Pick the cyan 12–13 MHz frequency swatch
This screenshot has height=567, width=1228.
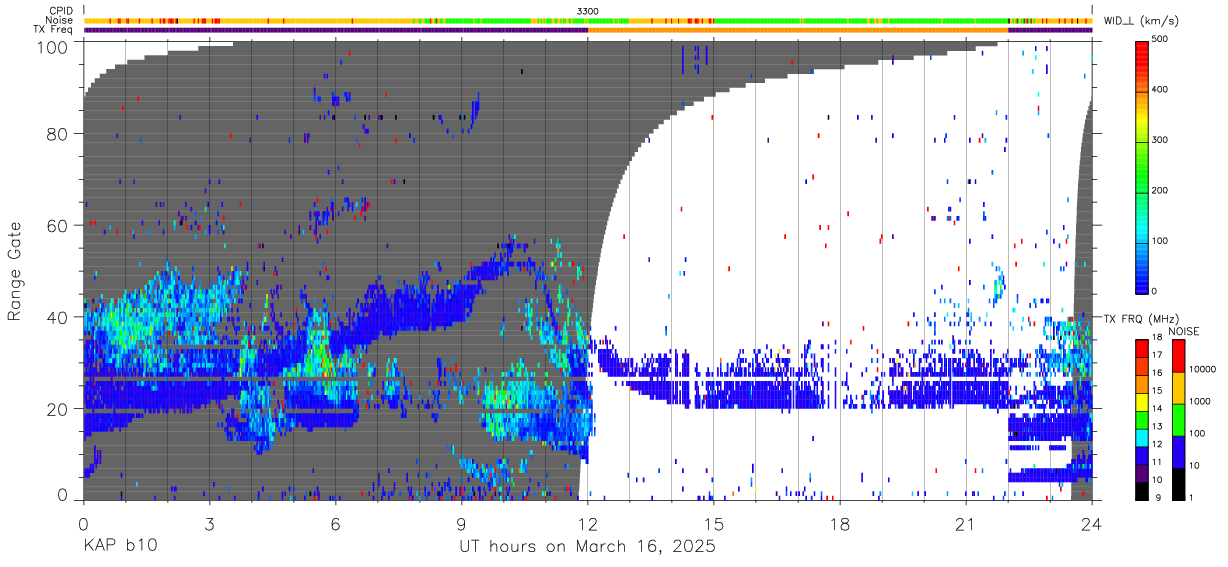pyautogui.click(x=1143, y=437)
